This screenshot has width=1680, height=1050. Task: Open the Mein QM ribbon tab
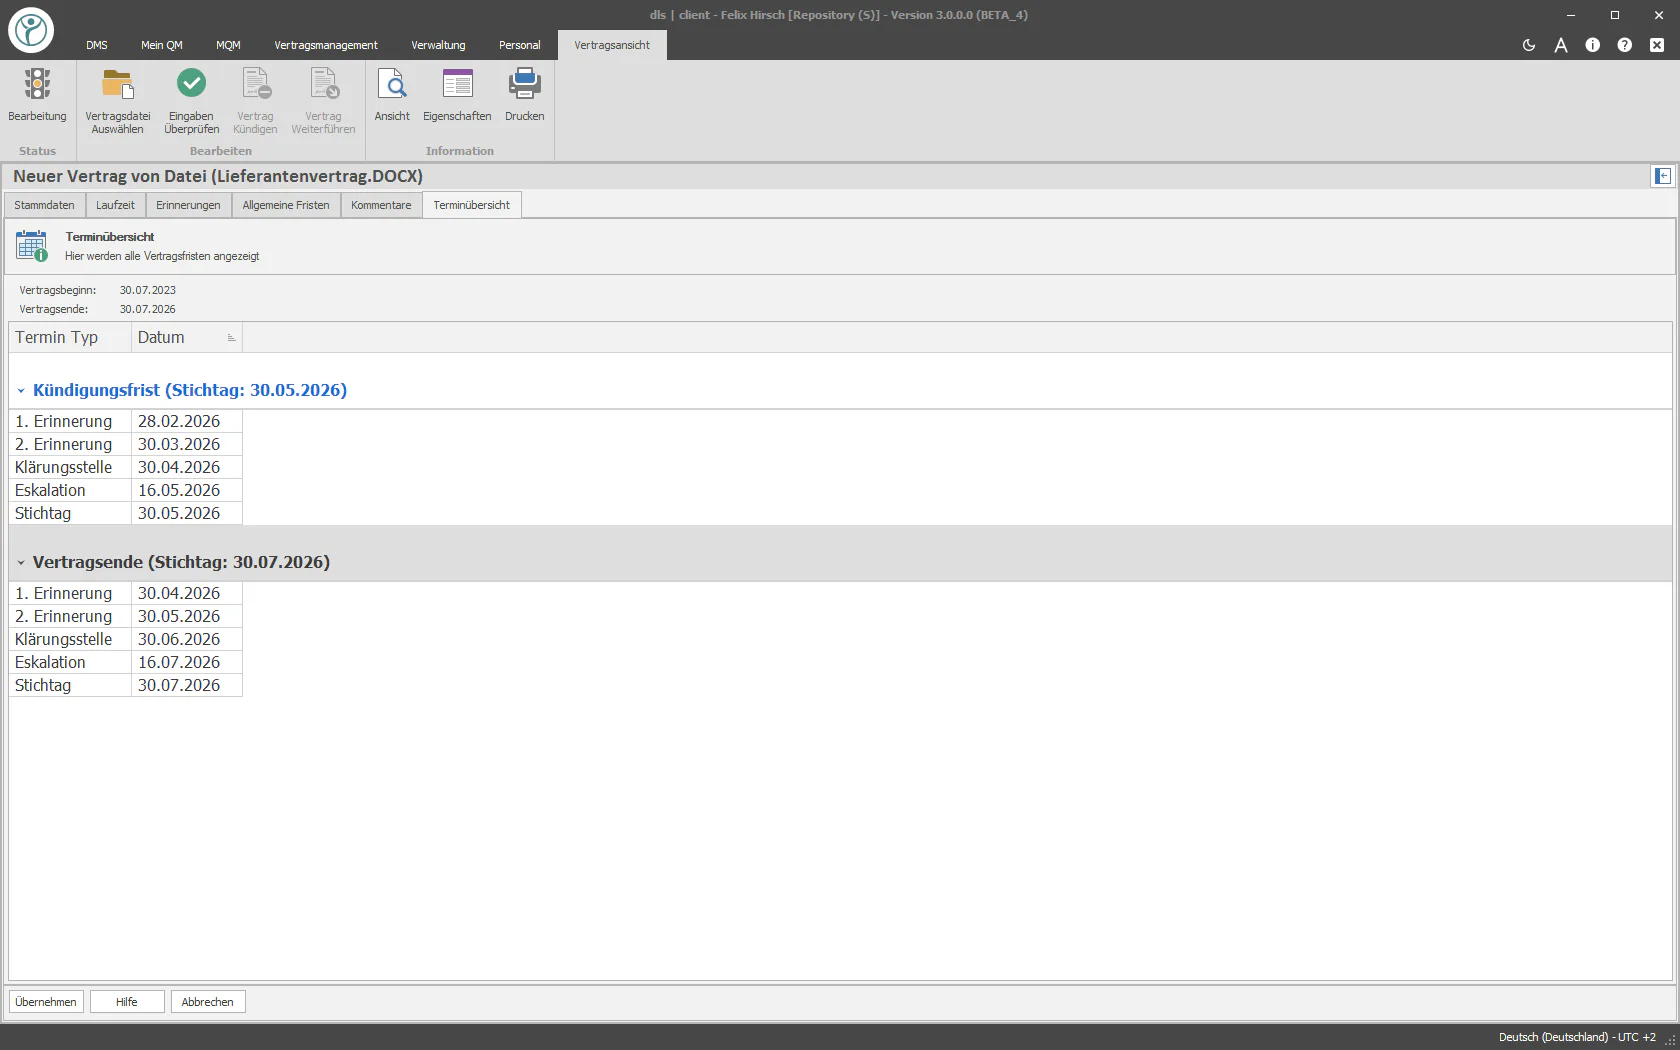coord(162,45)
